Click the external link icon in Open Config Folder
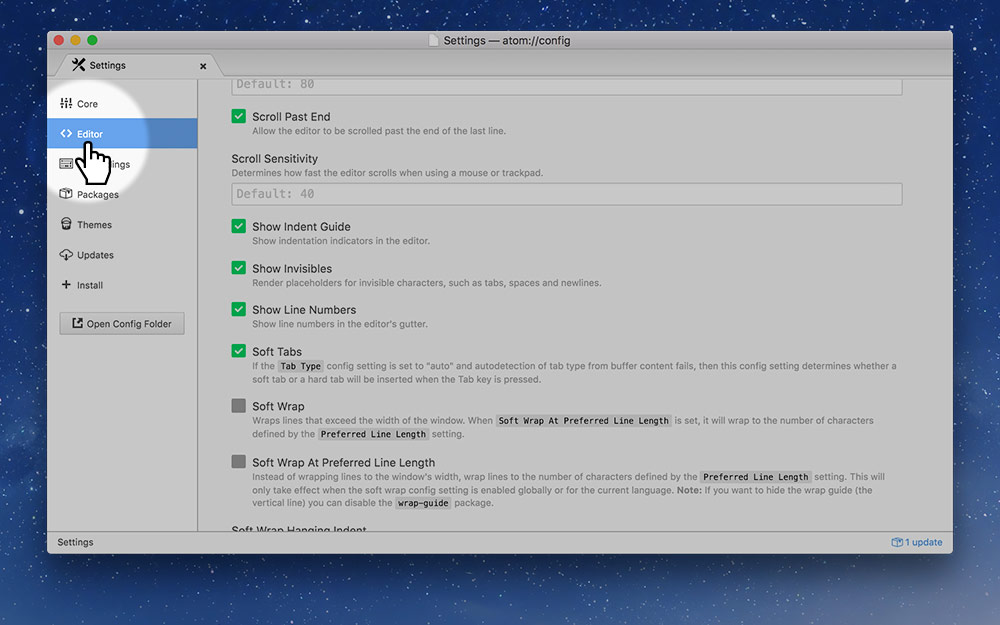 77,323
